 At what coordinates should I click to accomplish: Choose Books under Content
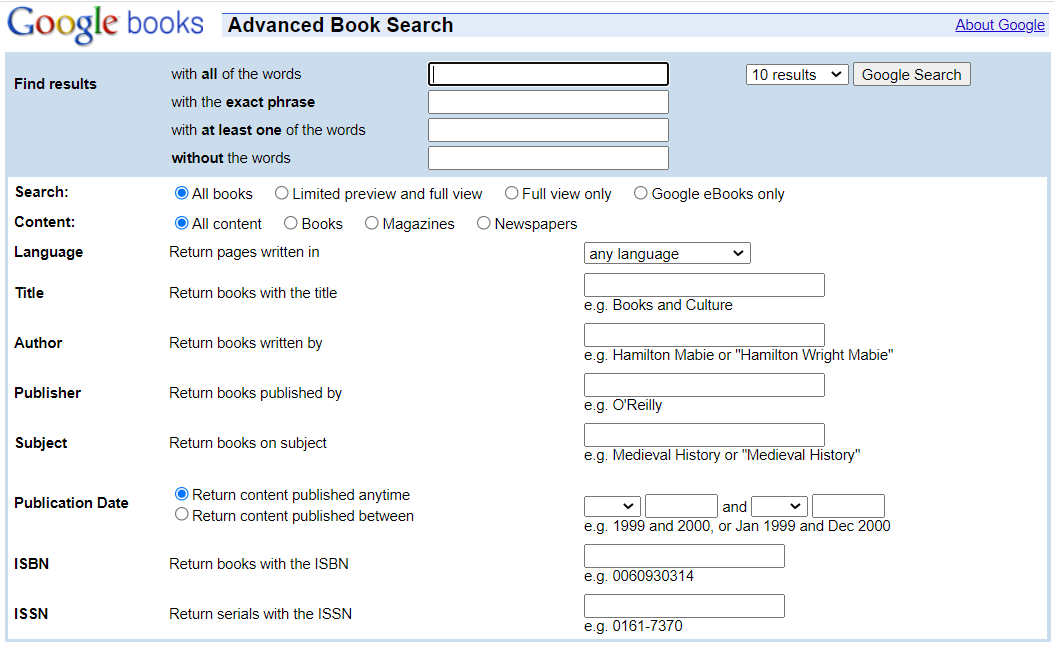(290, 223)
